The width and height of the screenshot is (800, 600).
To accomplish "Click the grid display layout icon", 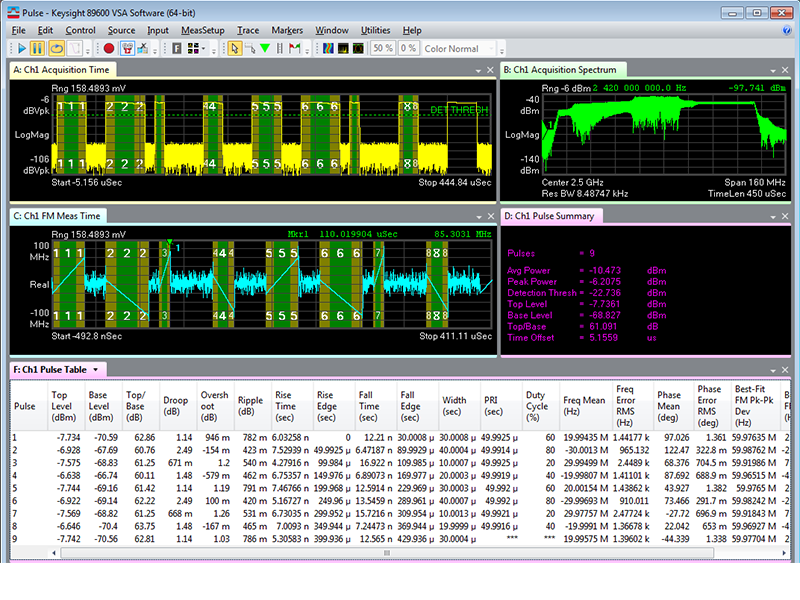I will (x=191, y=48).
